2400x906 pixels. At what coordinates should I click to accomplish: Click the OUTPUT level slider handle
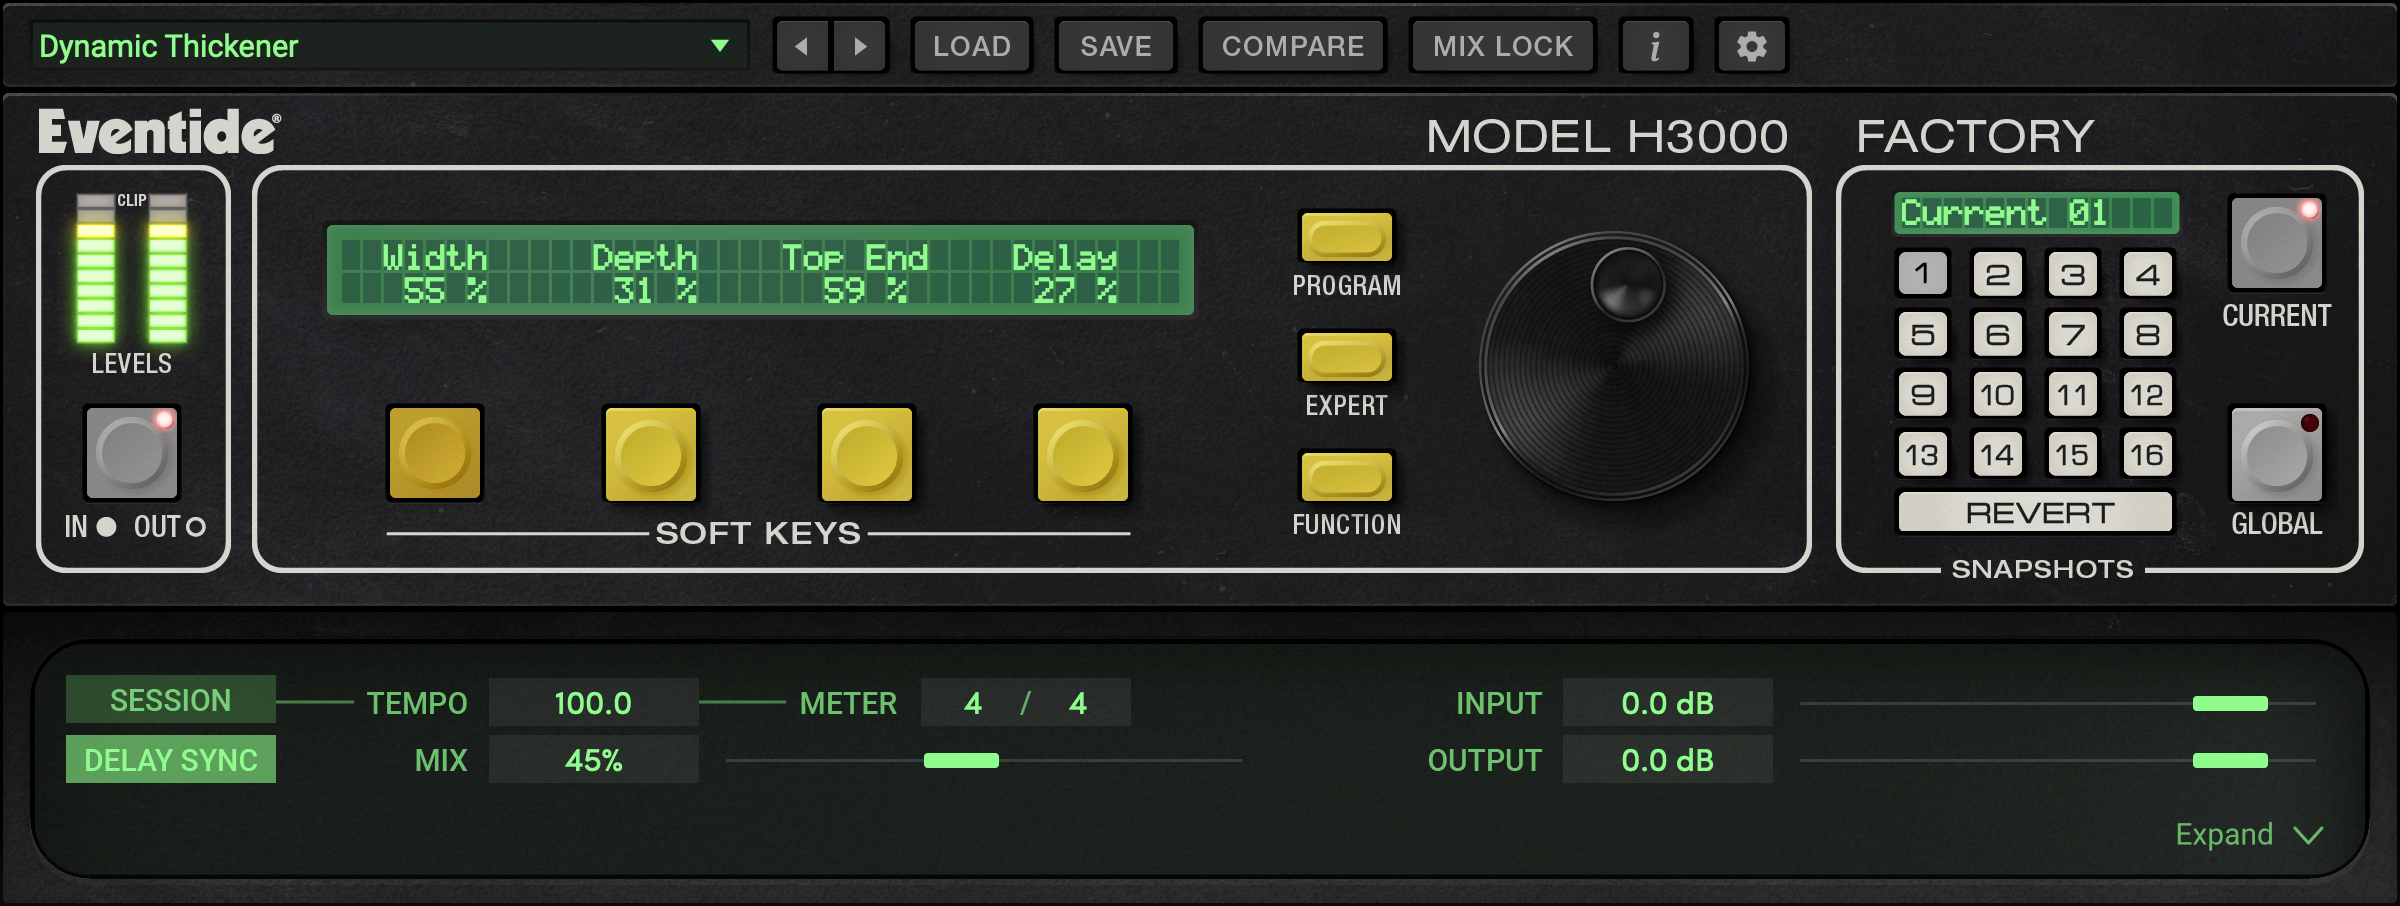[2230, 761]
